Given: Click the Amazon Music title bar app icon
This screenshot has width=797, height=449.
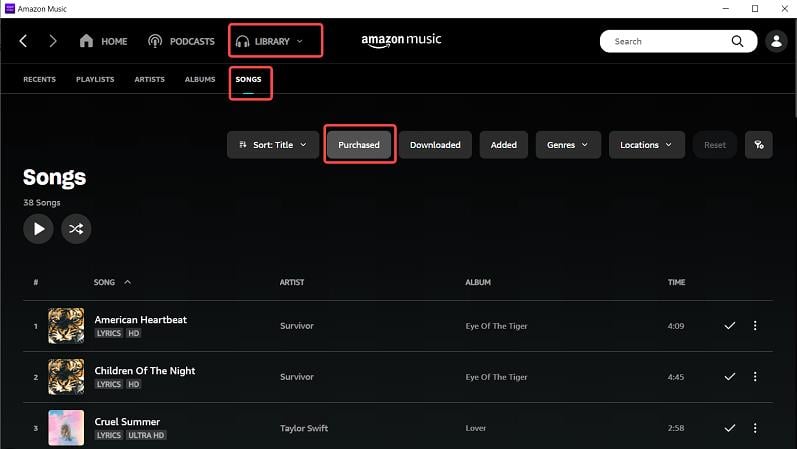Looking at the screenshot, I should (10, 9).
